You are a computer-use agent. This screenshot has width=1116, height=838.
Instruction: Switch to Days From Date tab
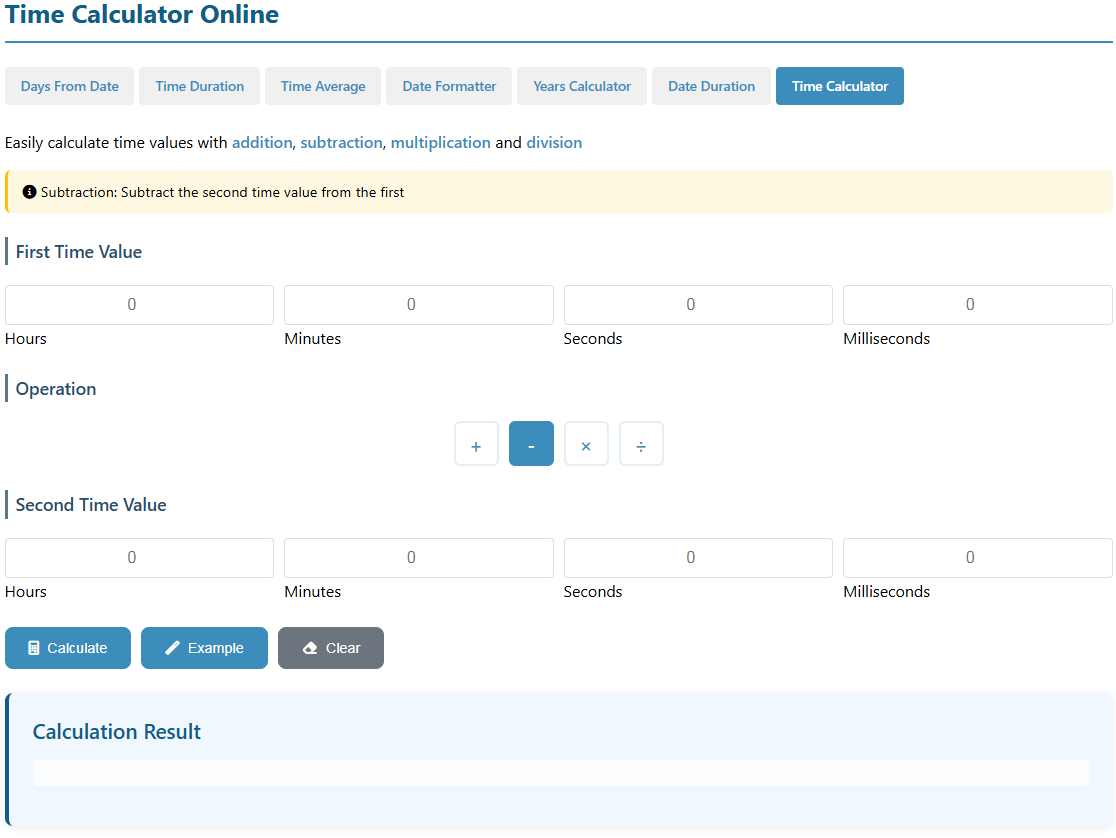[x=70, y=86]
